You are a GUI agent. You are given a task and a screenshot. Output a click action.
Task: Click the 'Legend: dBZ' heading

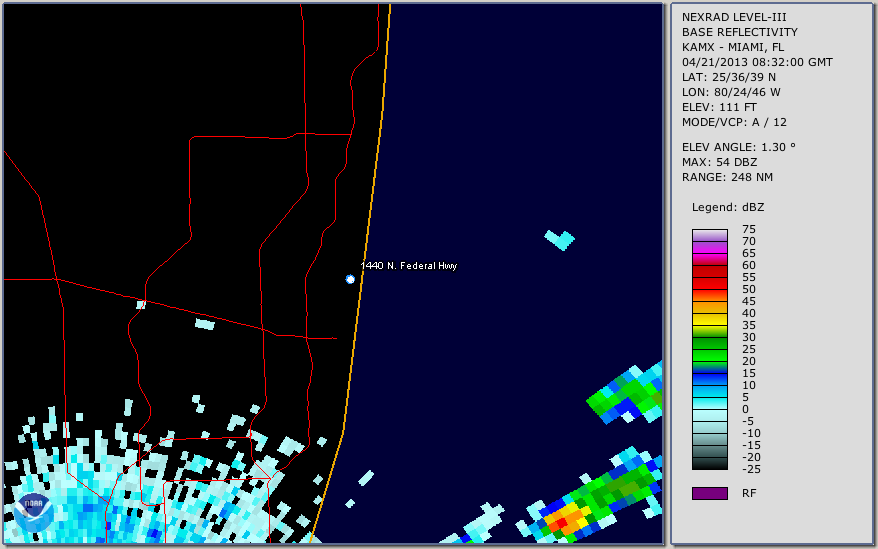pyautogui.click(x=728, y=207)
